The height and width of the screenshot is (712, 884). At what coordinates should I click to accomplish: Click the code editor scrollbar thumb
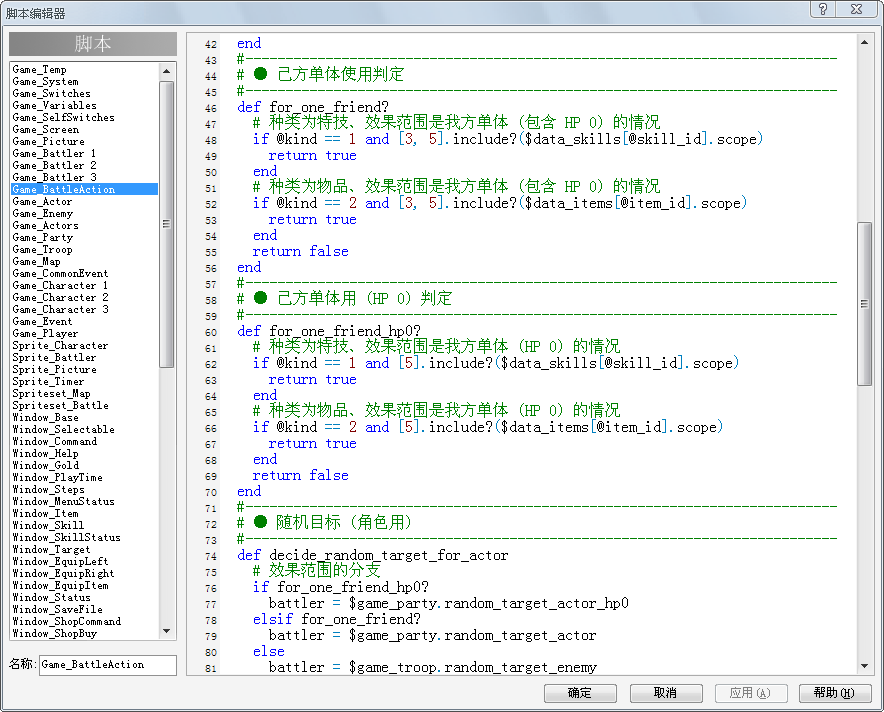[864, 304]
